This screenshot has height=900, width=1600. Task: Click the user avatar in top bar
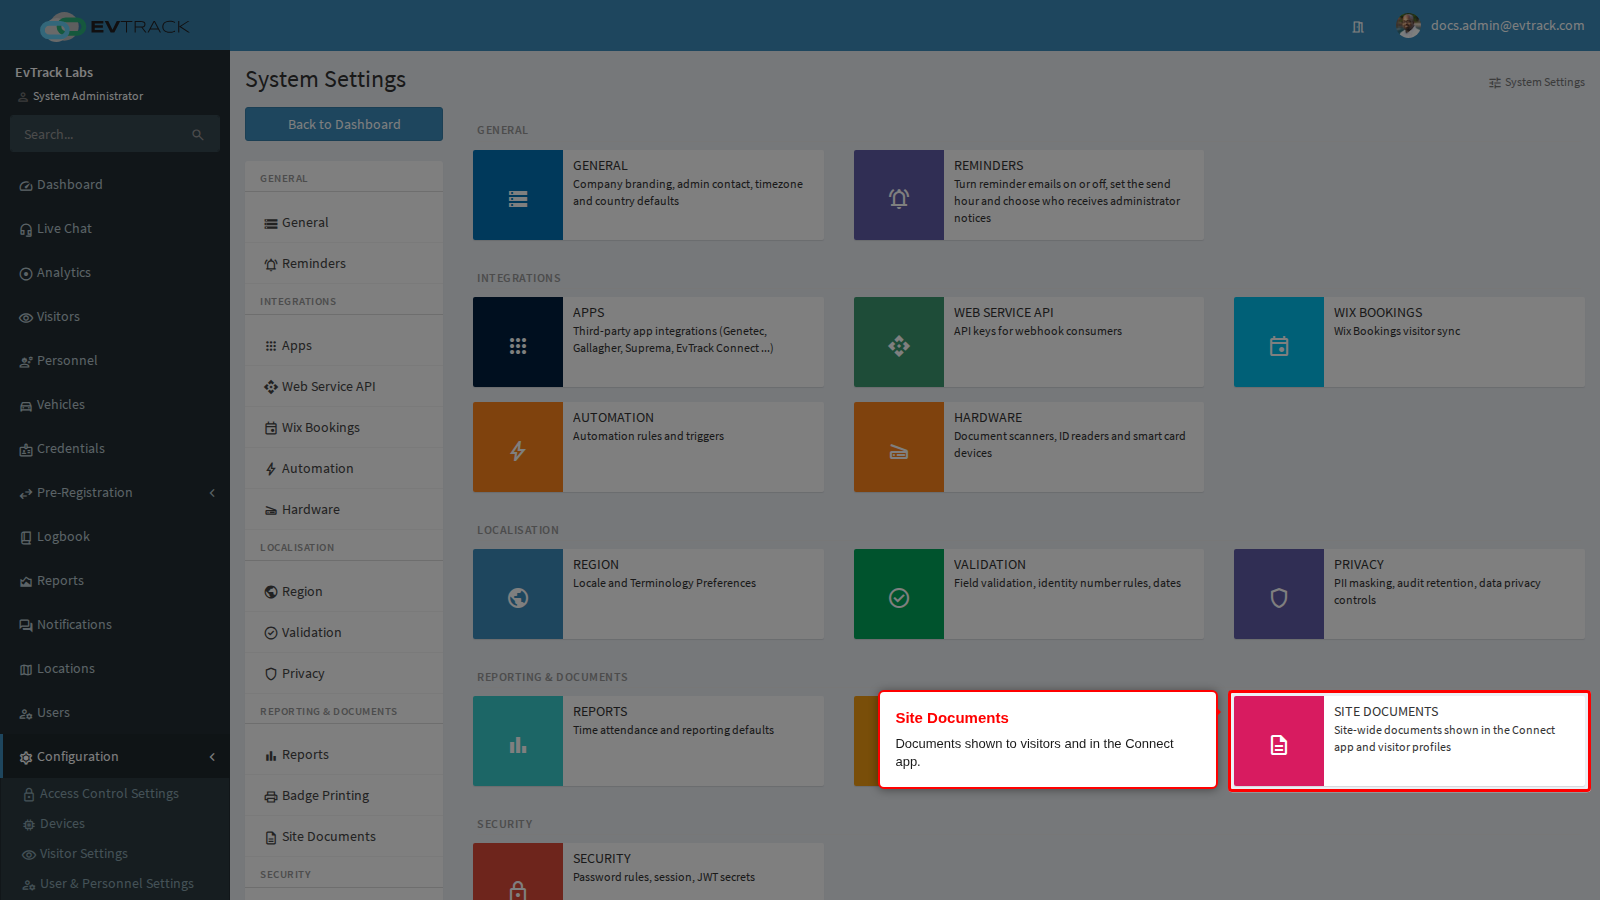[1409, 26]
